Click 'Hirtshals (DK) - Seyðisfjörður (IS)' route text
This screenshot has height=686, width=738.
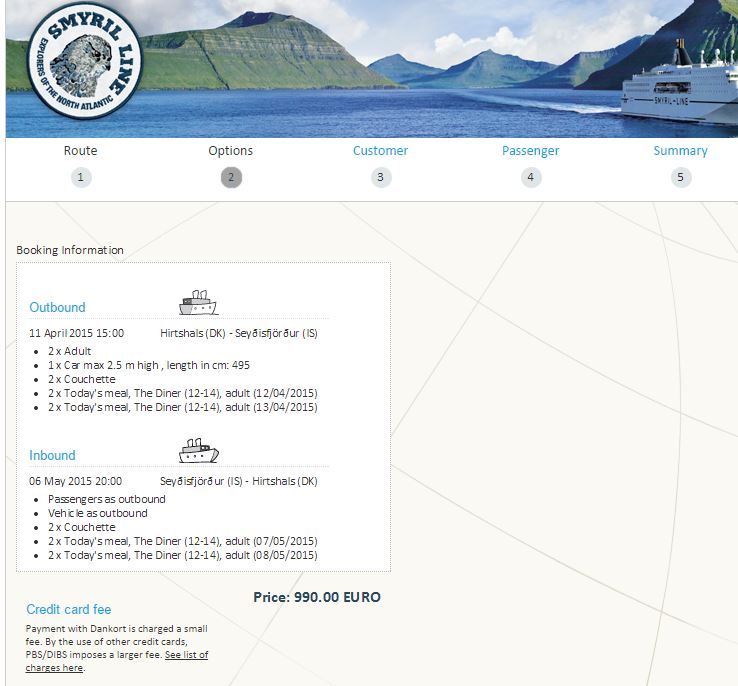tap(239, 333)
